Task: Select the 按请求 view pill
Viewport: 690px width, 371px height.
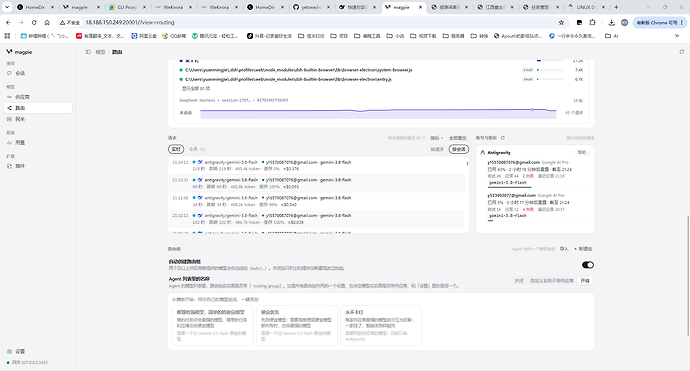Action: pos(437,149)
